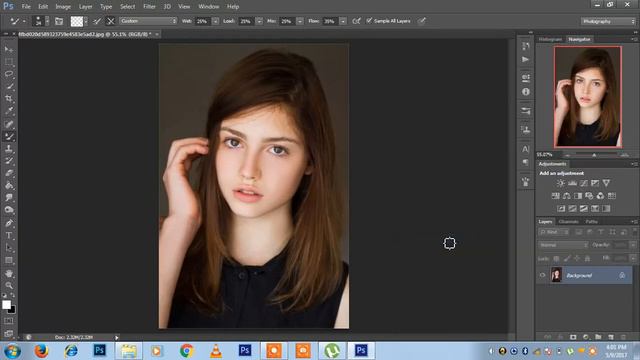Select the Pen tool

[9, 223]
